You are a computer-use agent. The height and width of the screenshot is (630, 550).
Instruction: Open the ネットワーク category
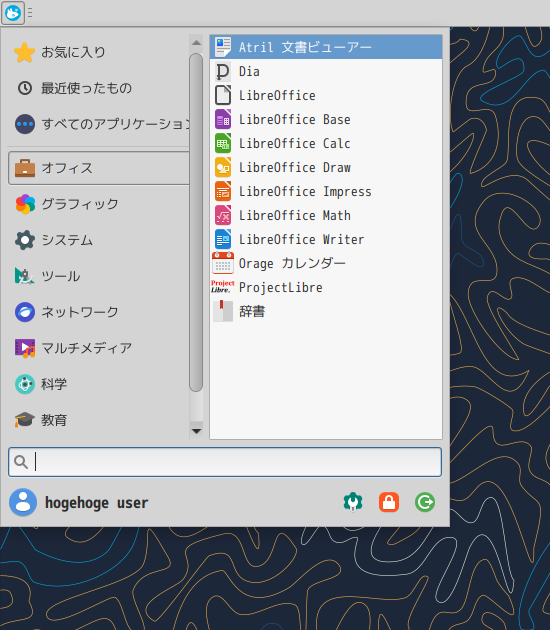(x=98, y=312)
